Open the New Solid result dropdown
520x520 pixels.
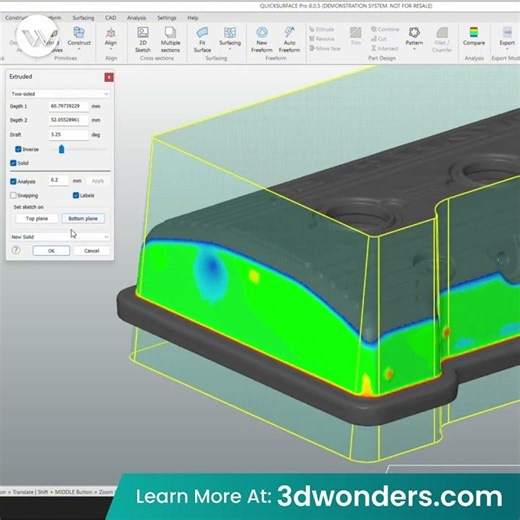(x=60, y=237)
